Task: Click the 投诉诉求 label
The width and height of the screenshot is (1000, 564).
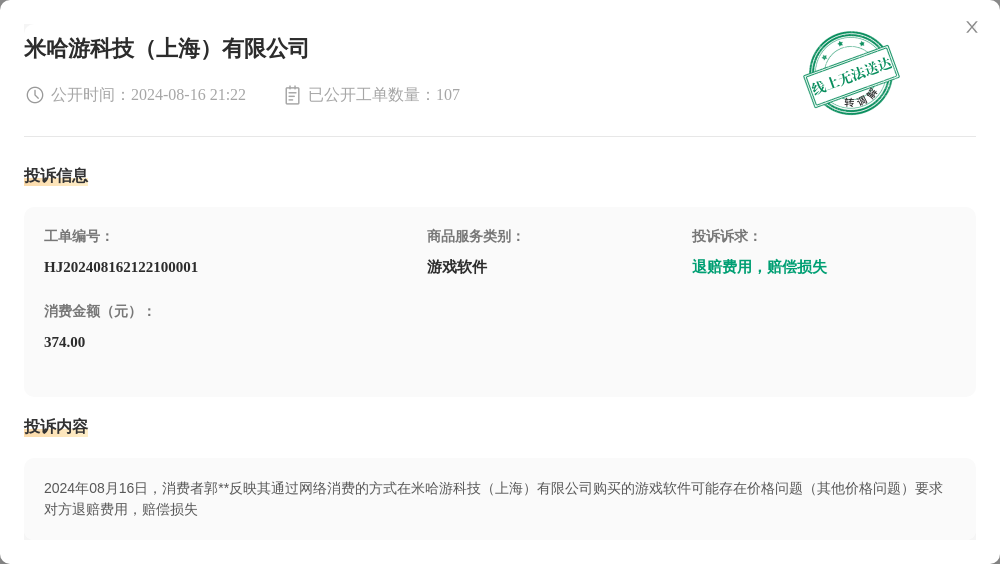Action: tap(726, 237)
